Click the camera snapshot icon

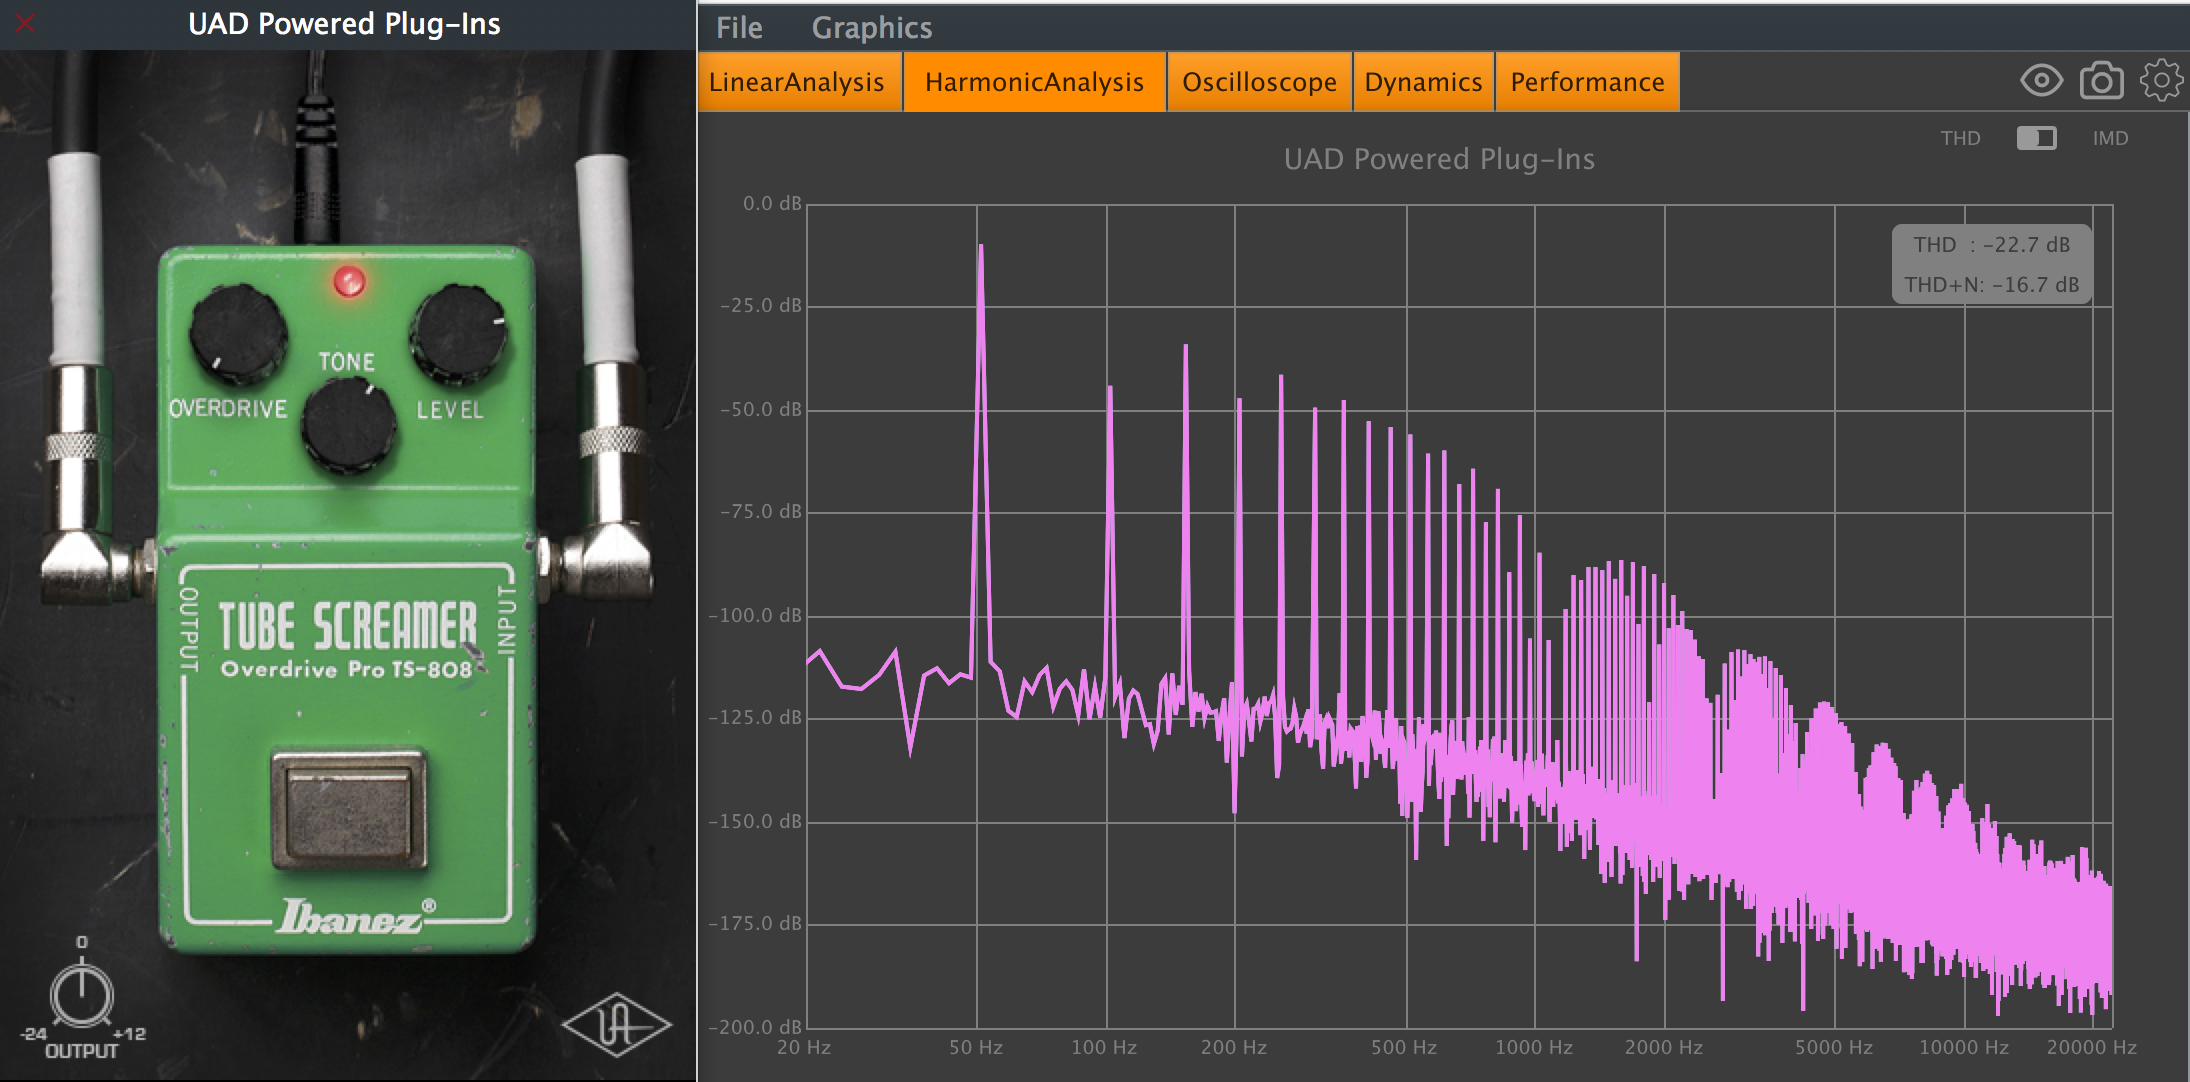click(x=2101, y=81)
